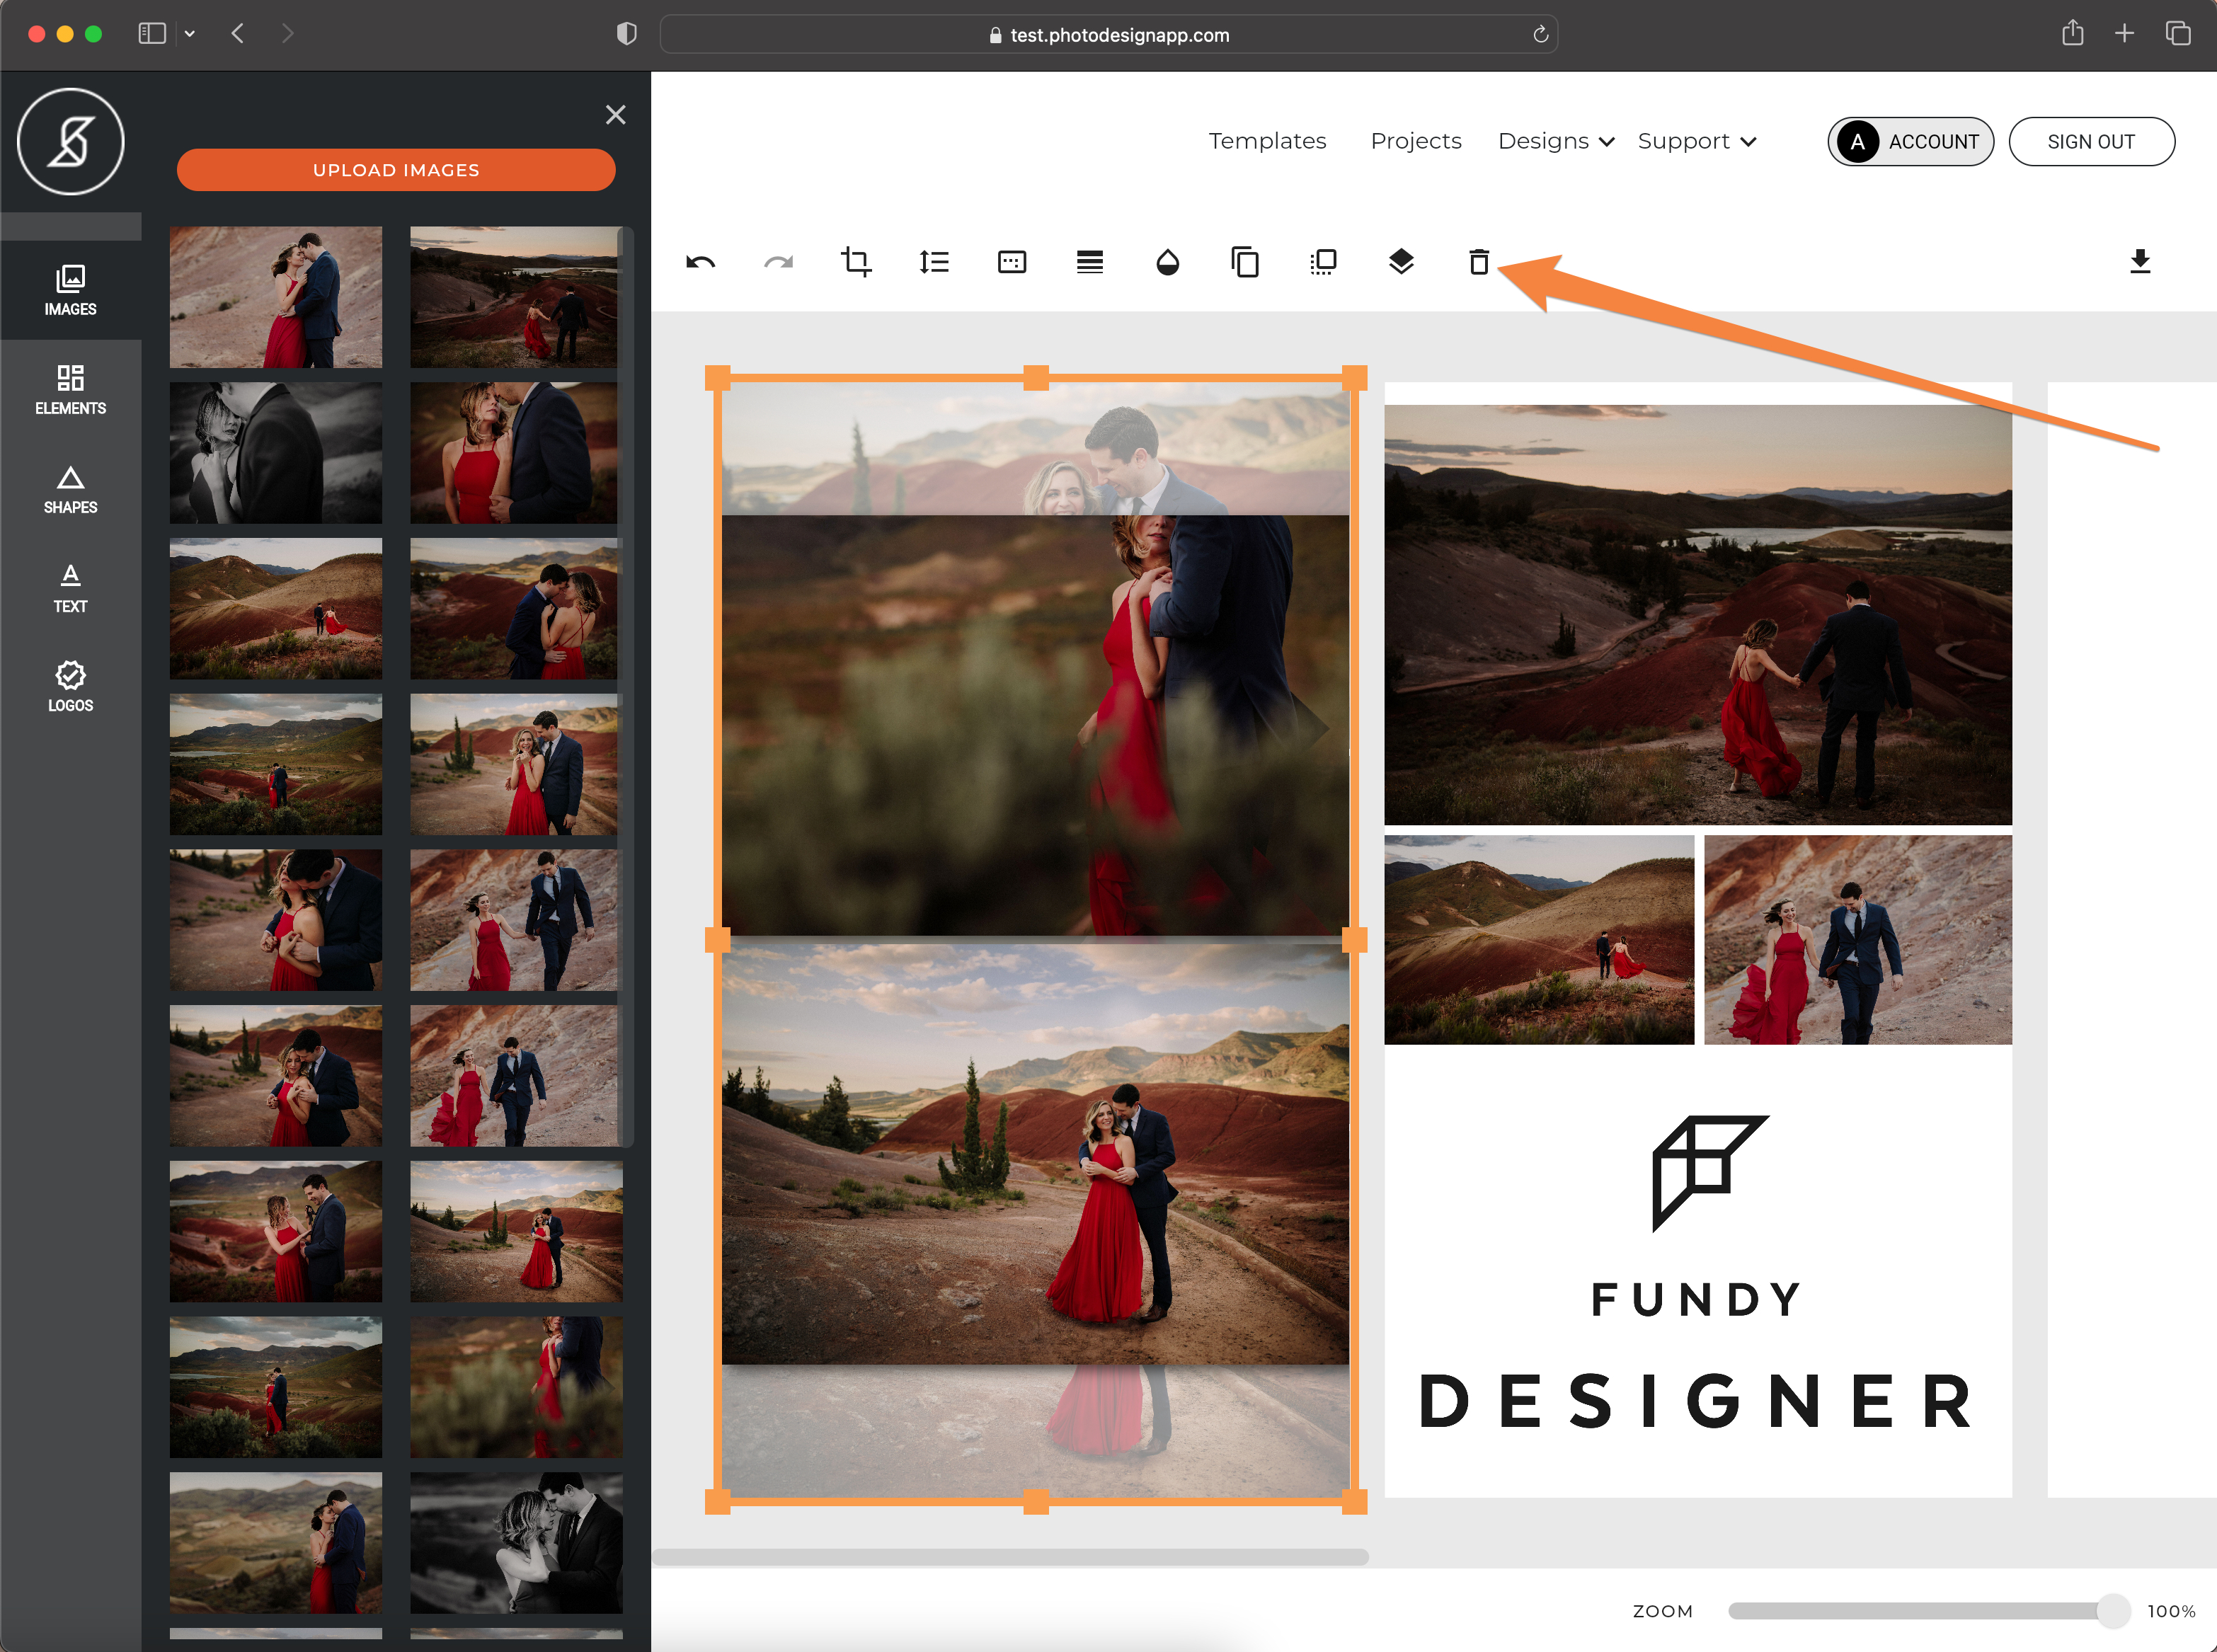
Task: Expand the Designs dropdown menu
Action: [1555, 141]
